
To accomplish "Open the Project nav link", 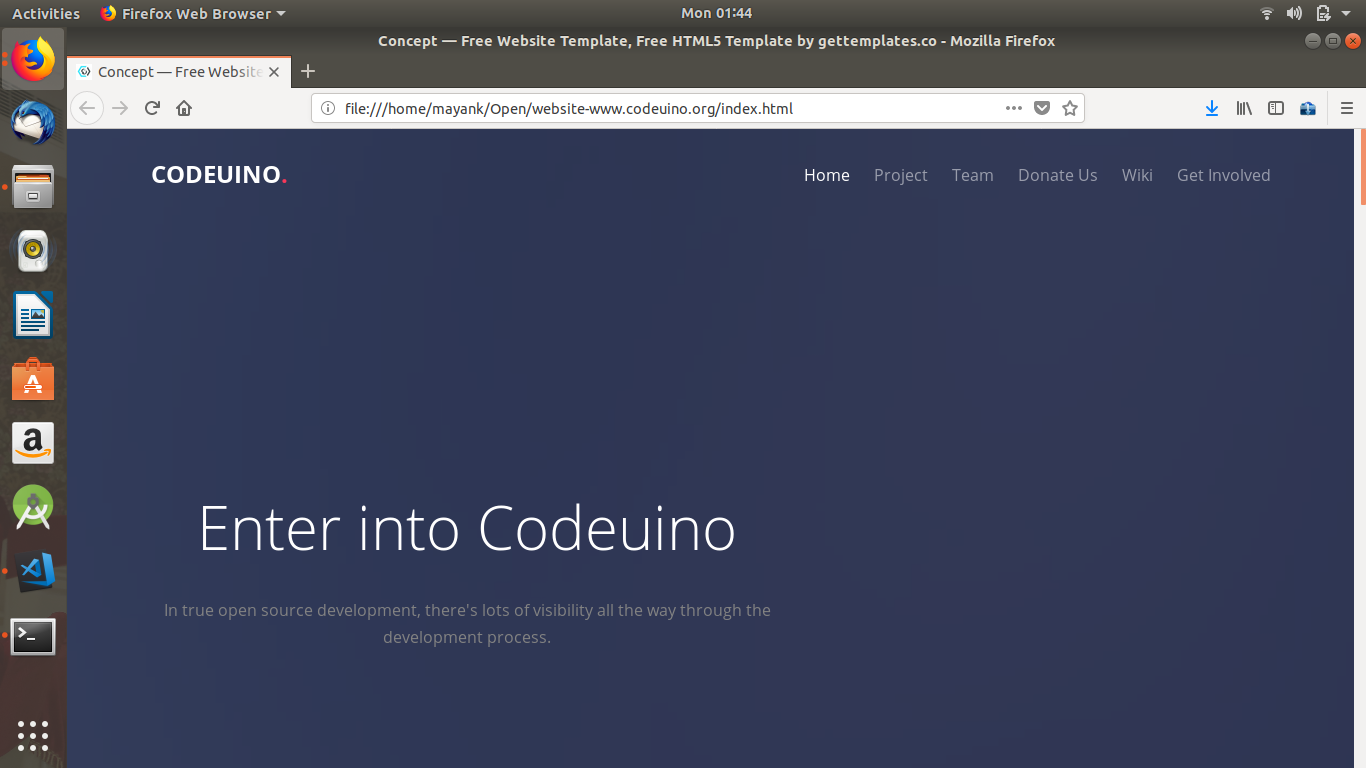I will point(901,175).
